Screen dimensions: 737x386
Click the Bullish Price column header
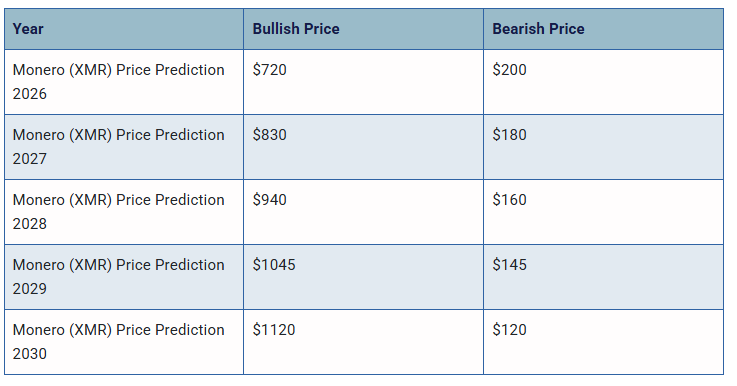coord(363,29)
